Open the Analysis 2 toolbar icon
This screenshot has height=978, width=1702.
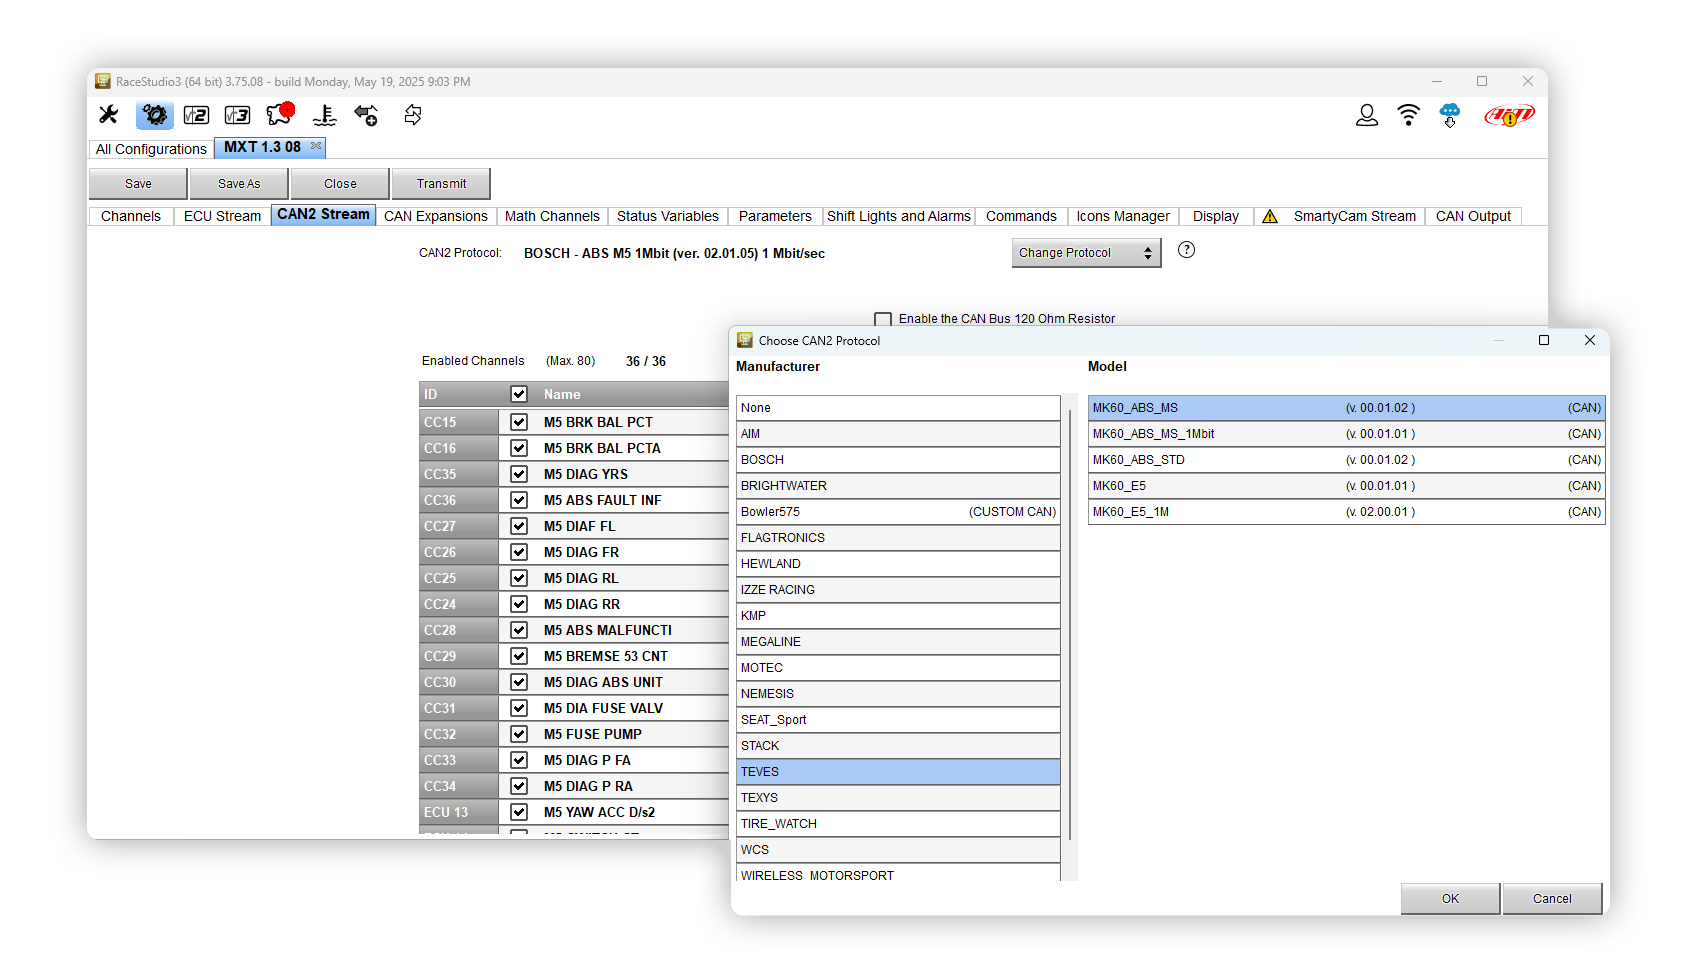[x=196, y=115]
